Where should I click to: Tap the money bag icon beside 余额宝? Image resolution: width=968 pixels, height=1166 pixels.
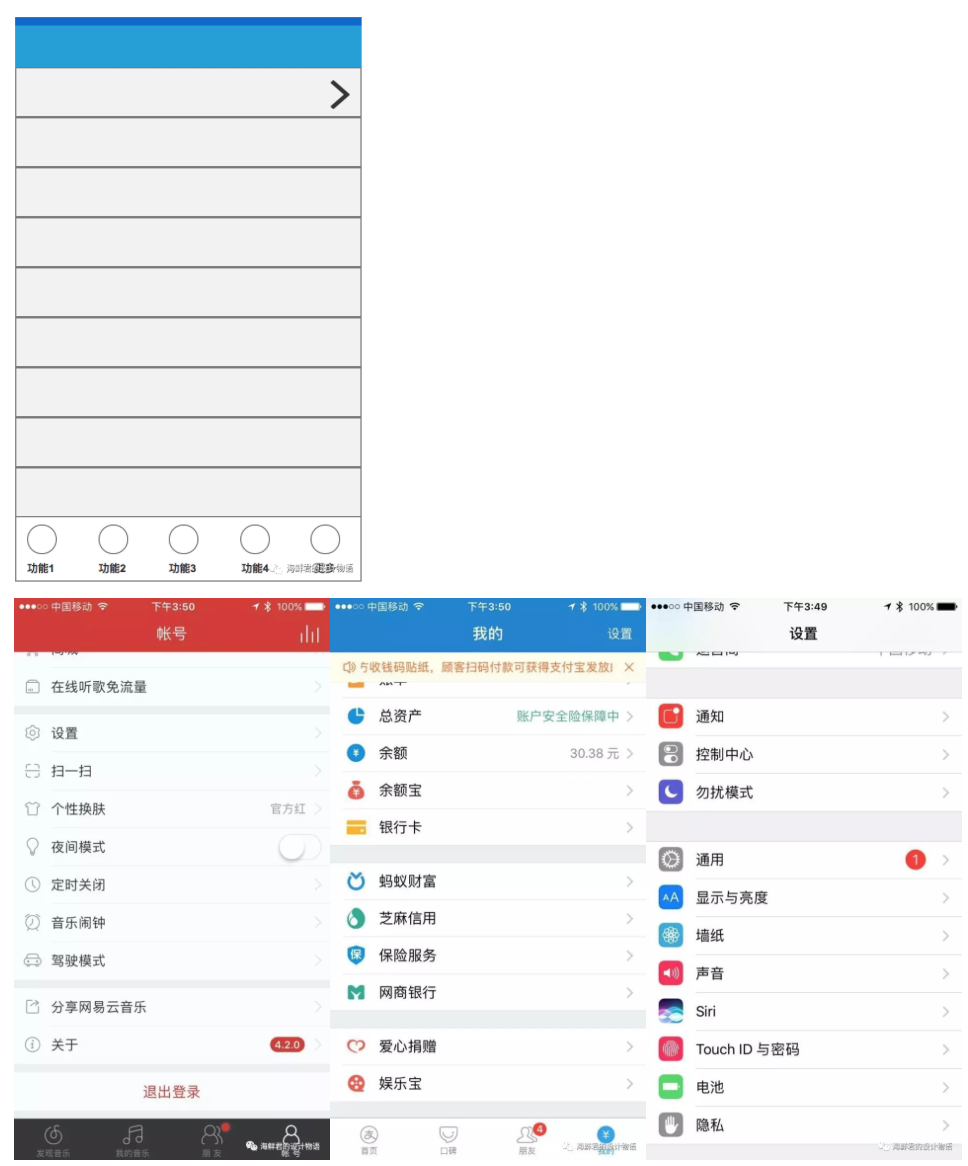[356, 790]
